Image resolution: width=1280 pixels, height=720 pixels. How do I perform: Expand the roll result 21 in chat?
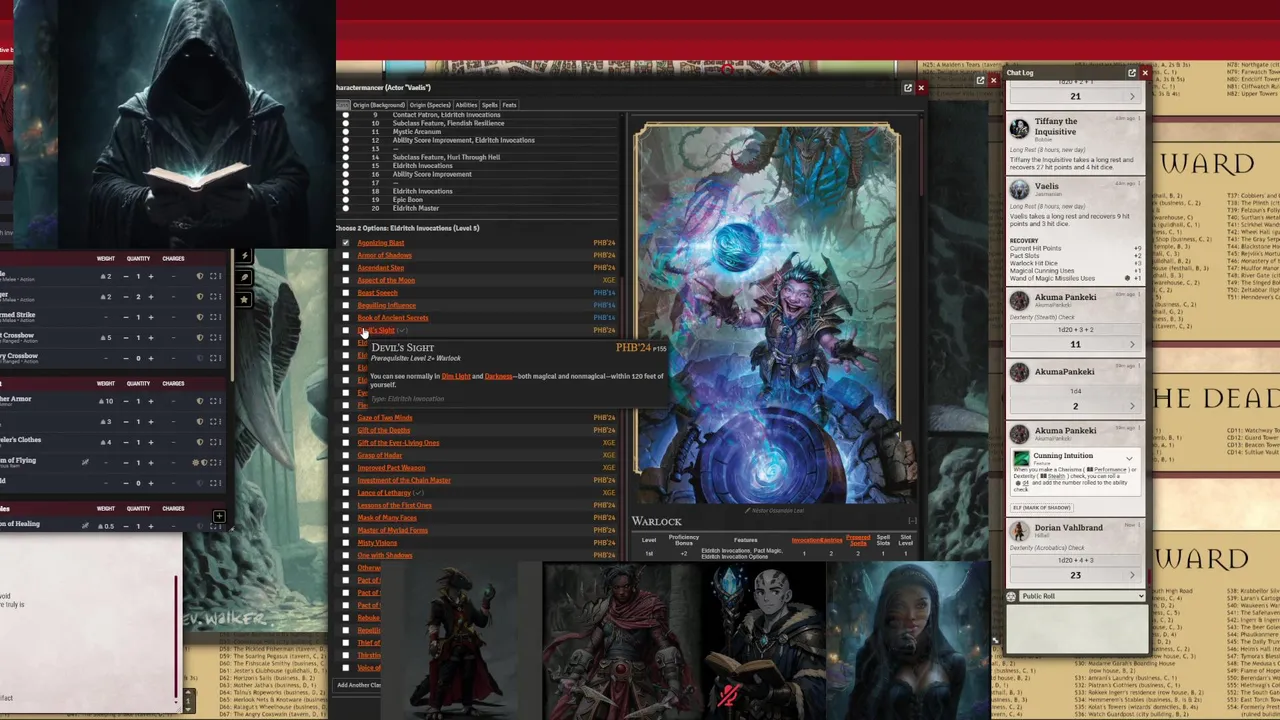1132,96
